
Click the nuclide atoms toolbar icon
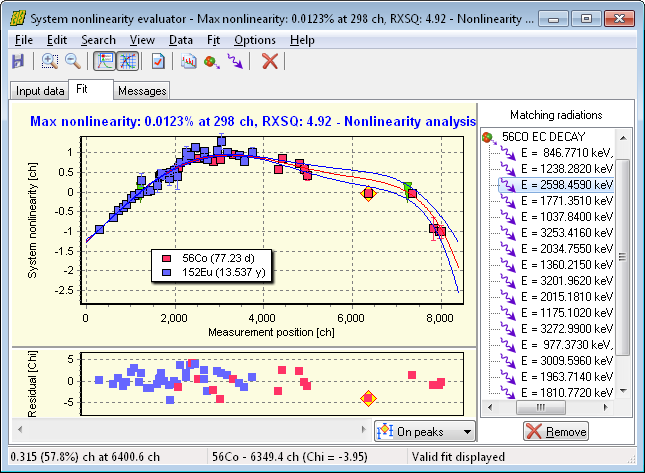pos(211,62)
